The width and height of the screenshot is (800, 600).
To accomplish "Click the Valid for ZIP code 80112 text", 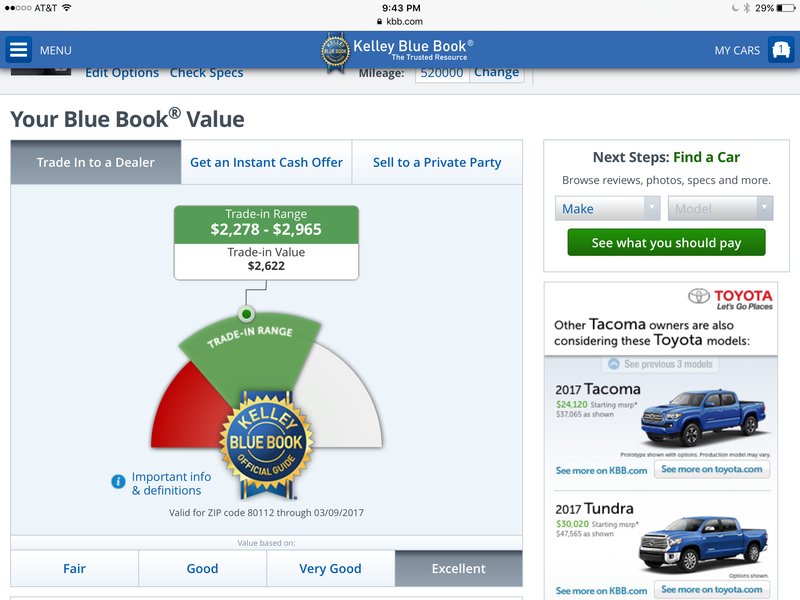I will coord(266,512).
